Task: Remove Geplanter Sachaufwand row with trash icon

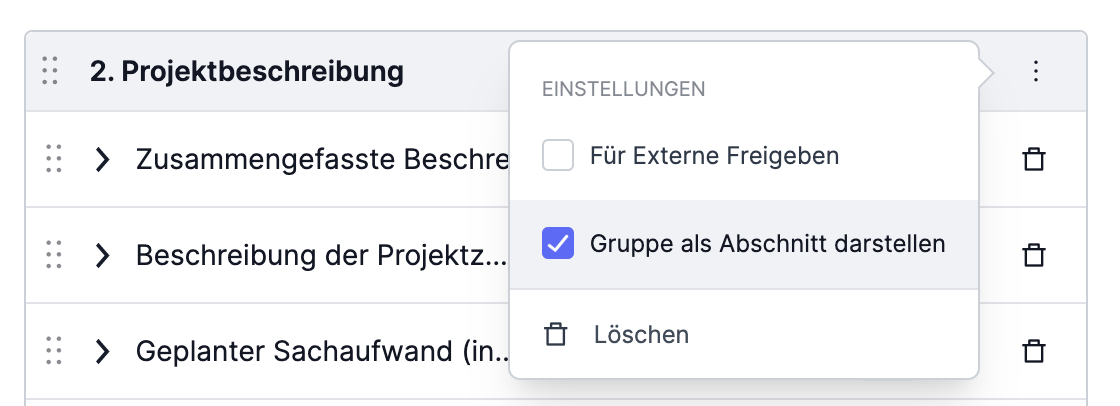Action: coord(1034,351)
